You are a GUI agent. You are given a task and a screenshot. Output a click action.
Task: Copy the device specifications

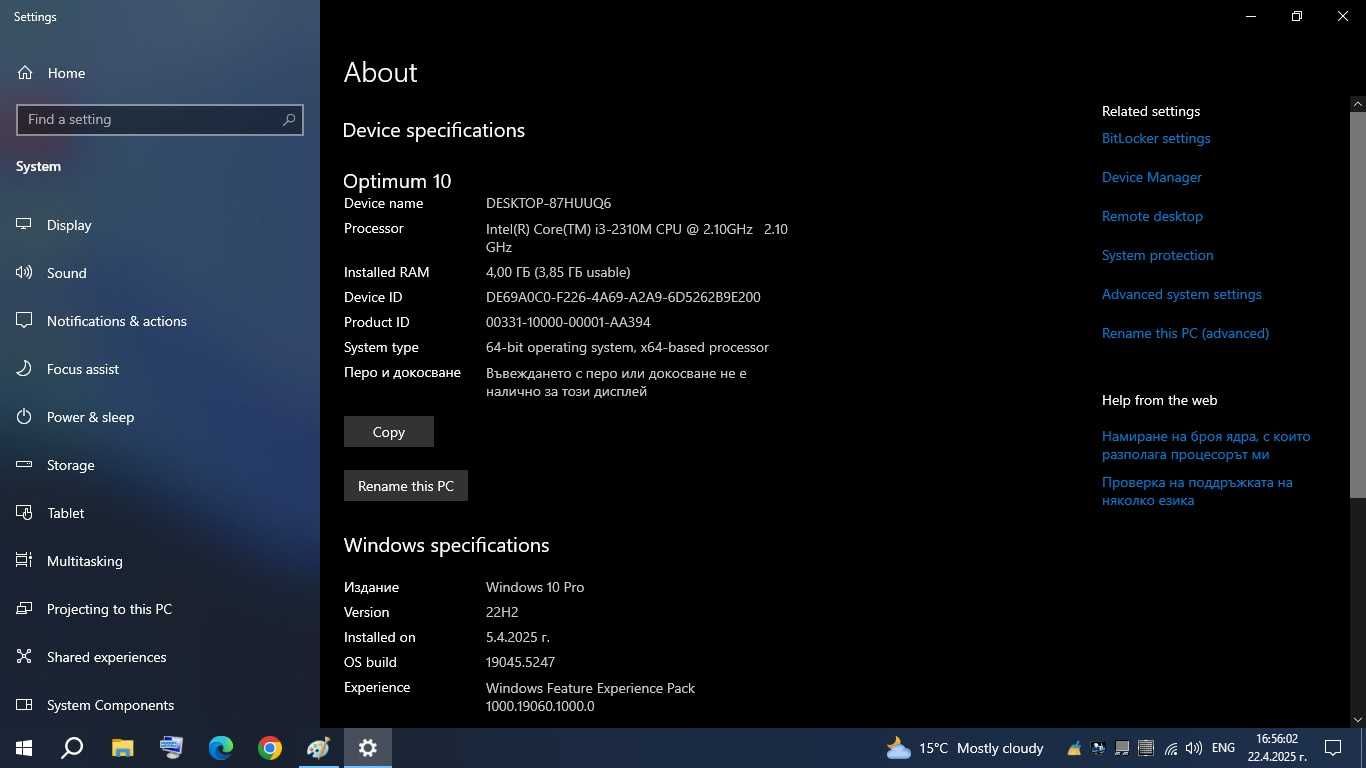tap(389, 432)
